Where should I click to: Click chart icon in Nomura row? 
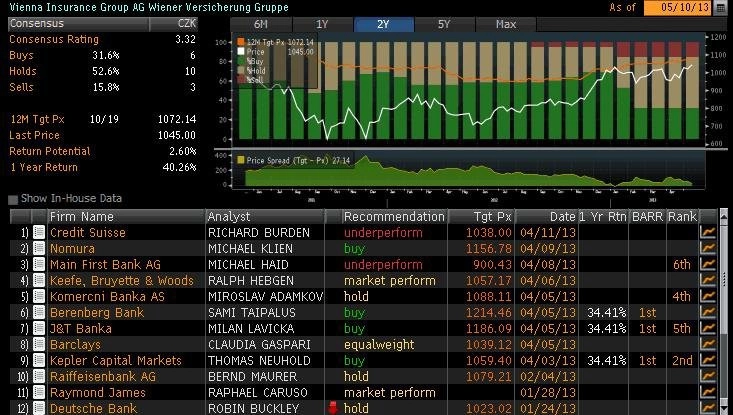click(708, 248)
